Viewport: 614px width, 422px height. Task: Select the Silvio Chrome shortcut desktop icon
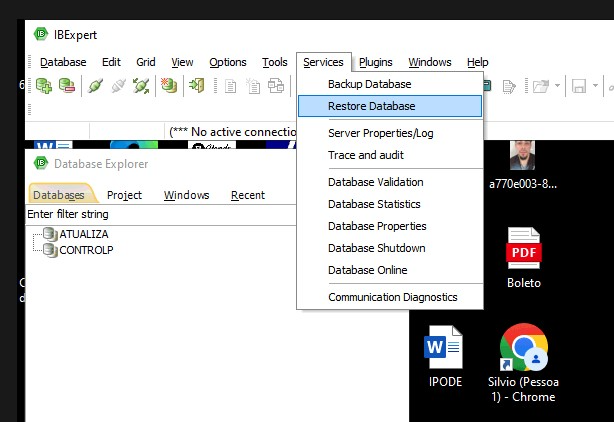(523, 362)
